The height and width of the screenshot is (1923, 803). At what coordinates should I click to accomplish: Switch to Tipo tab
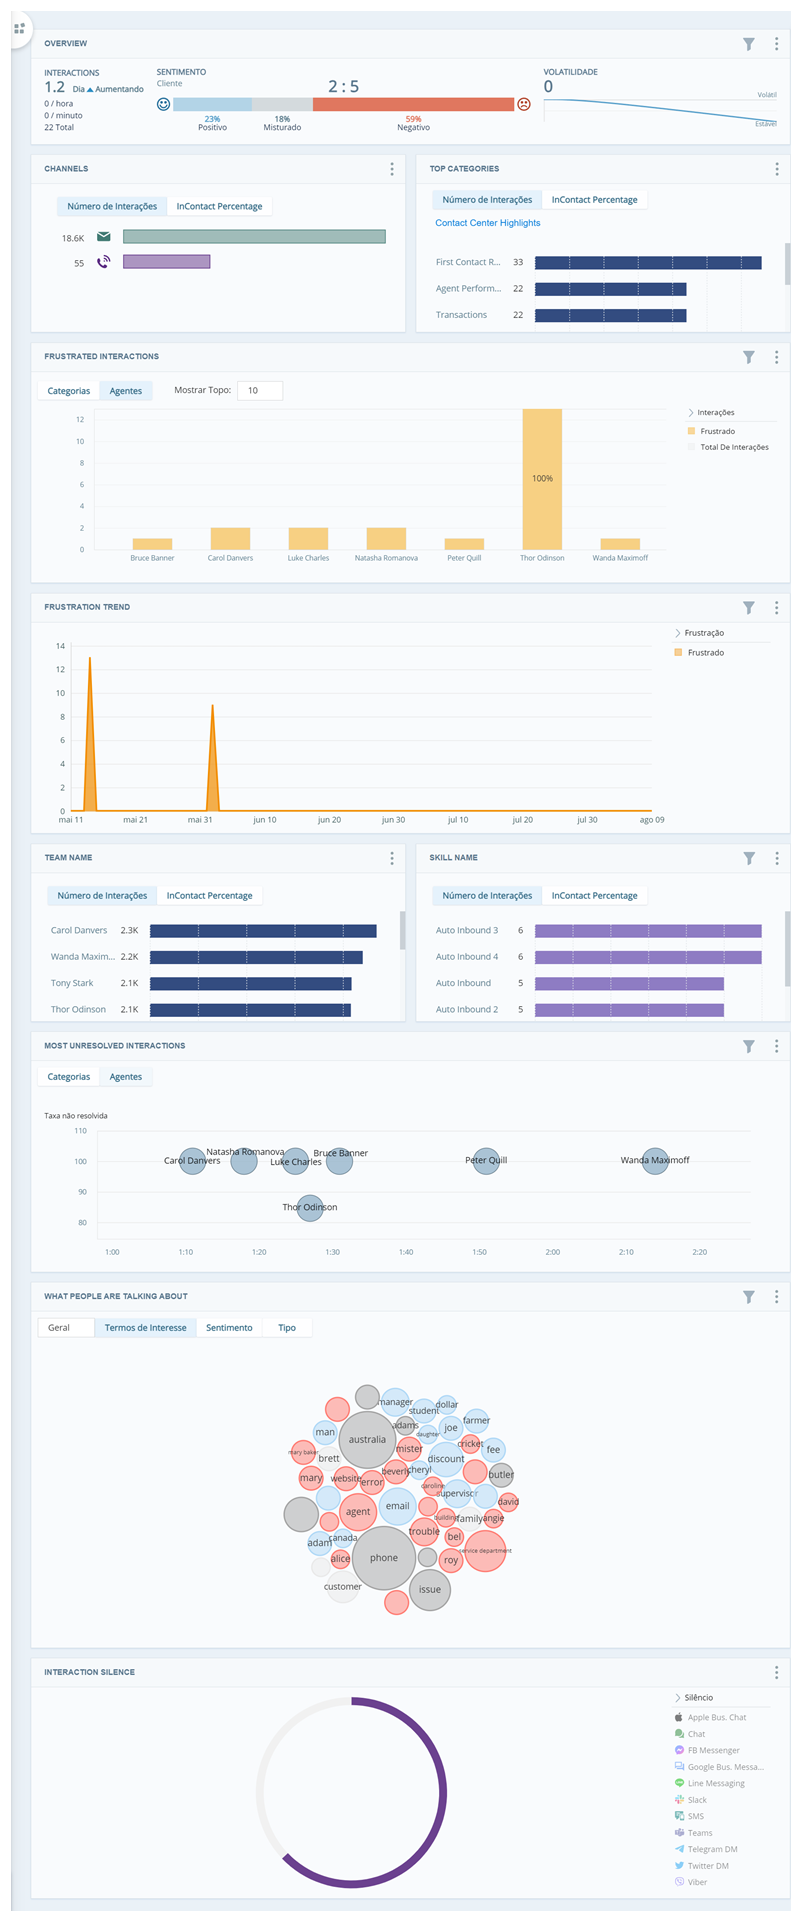[287, 1328]
